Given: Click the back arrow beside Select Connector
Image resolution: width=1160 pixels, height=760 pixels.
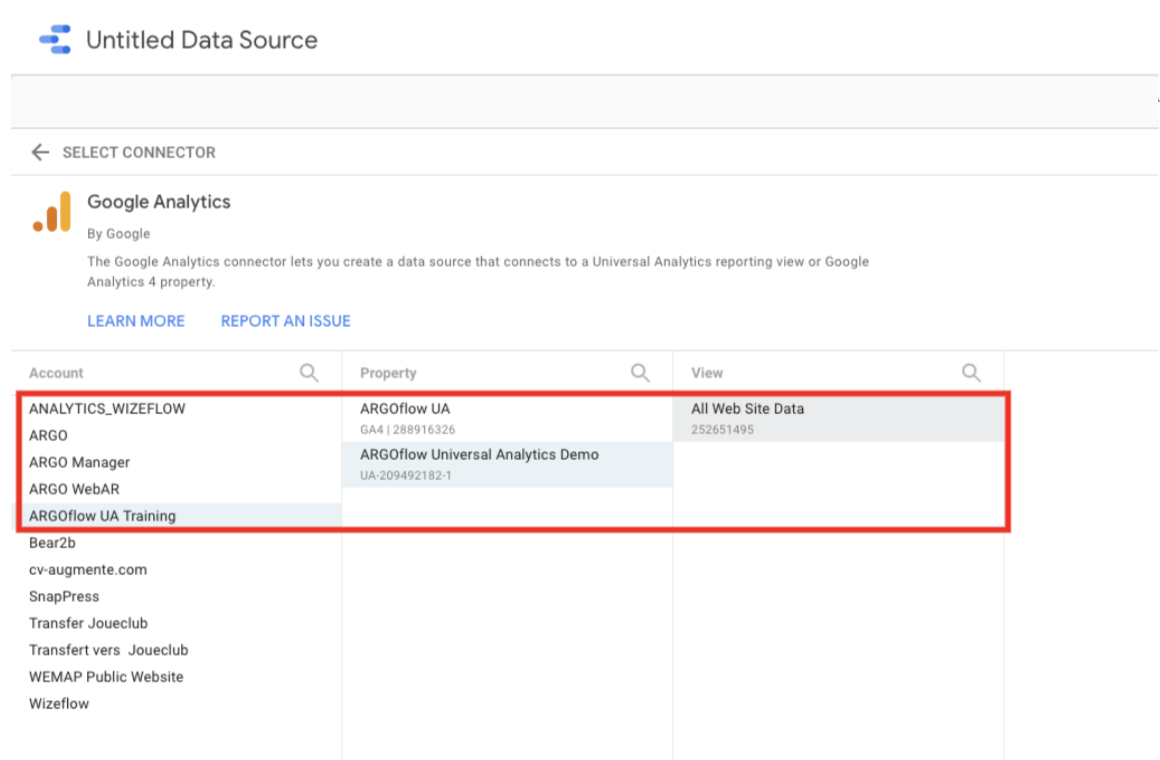Looking at the screenshot, I should [40, 152].
